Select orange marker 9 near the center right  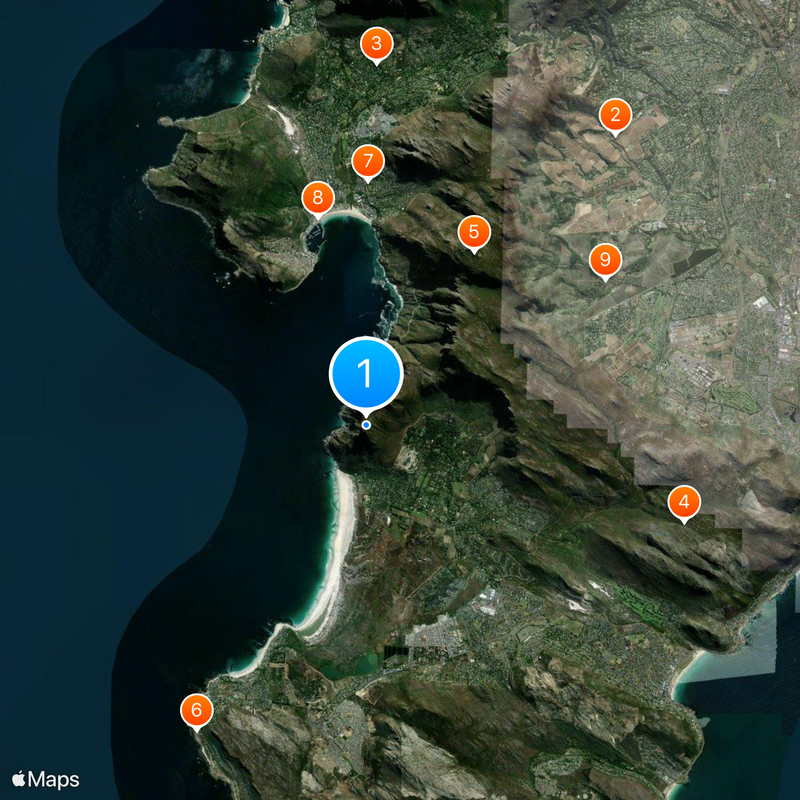coord(604,258)
